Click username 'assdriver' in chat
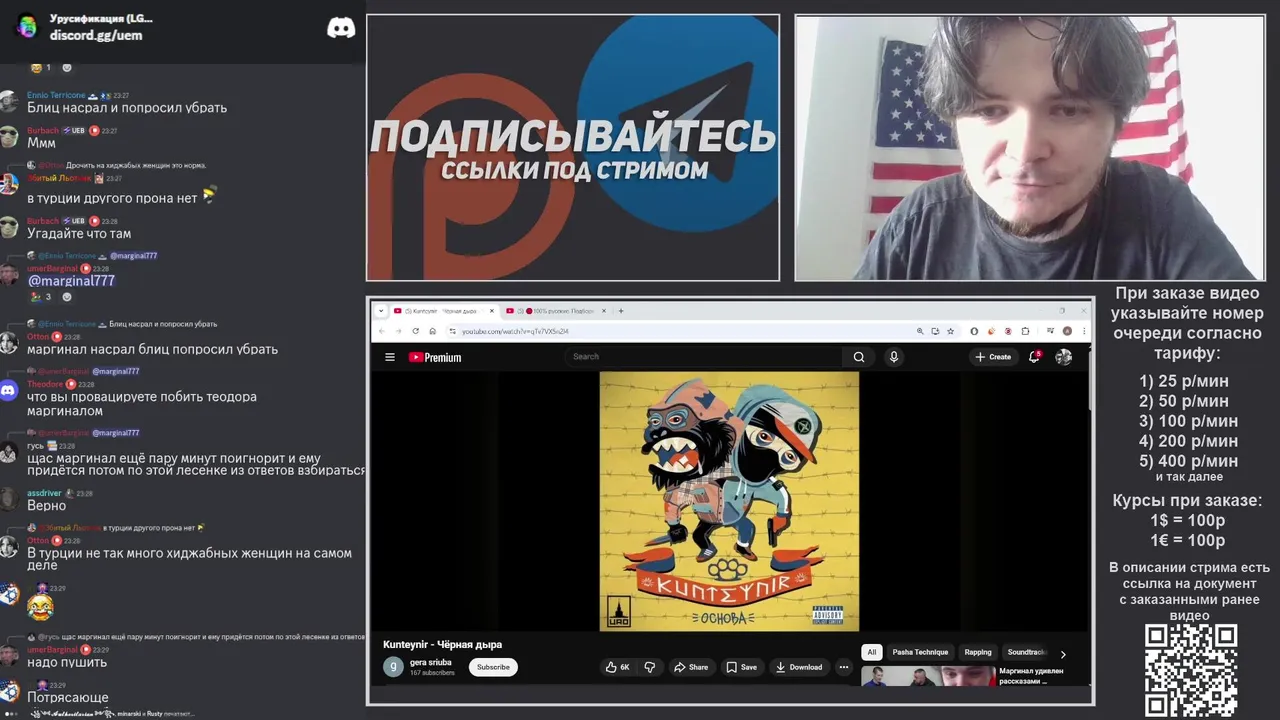This screenshot has height=720, width=1280. pyautogui.click(x=44, y=493)
